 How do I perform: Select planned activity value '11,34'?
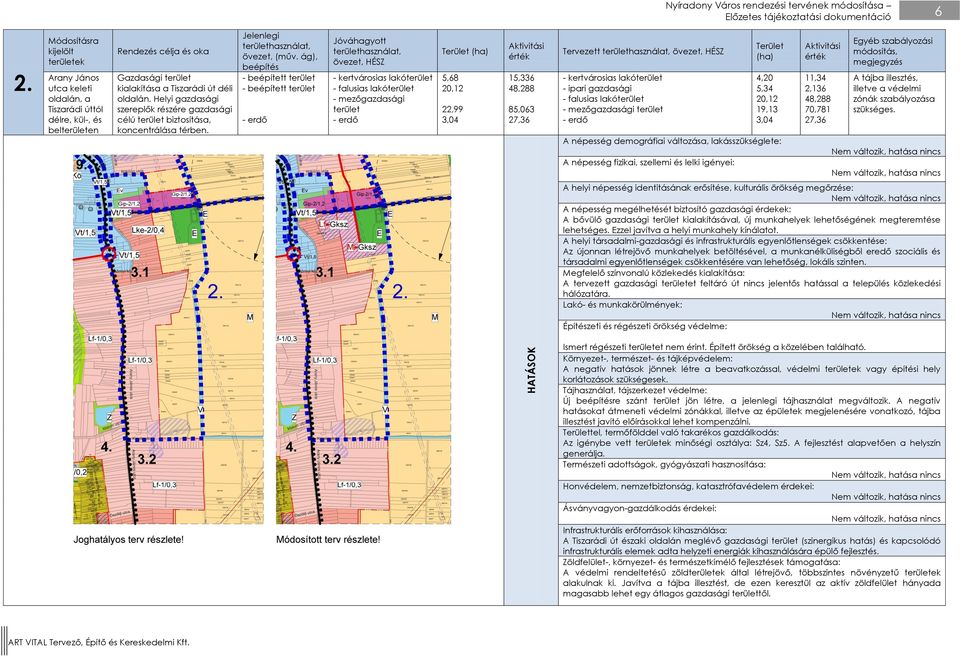[x=816, y=78]
